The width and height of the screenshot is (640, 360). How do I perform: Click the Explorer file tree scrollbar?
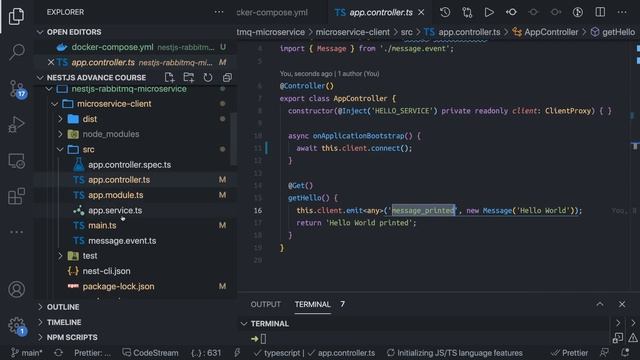[x=234, y=139]
